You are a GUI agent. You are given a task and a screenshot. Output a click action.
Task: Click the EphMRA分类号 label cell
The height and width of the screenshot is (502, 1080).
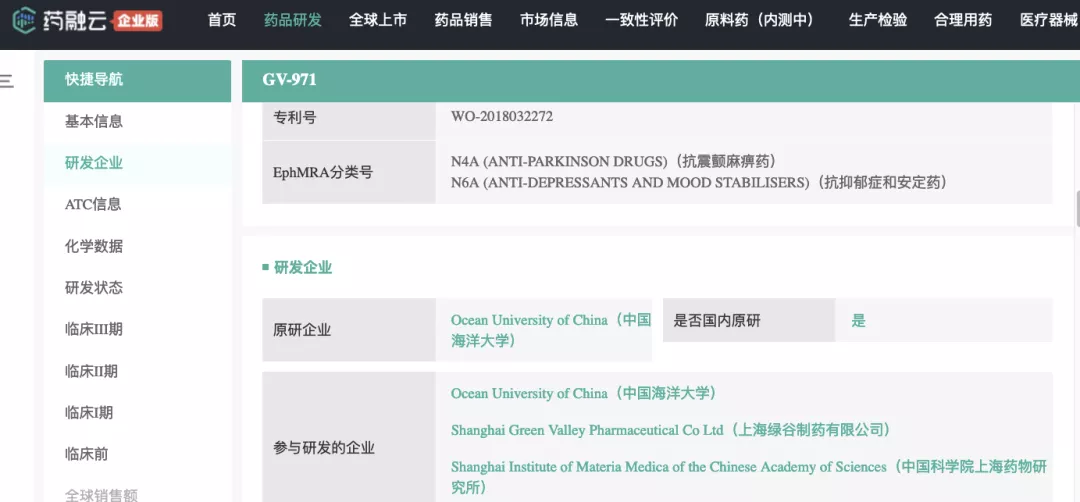pyautogui.click(x=349, y=172)
